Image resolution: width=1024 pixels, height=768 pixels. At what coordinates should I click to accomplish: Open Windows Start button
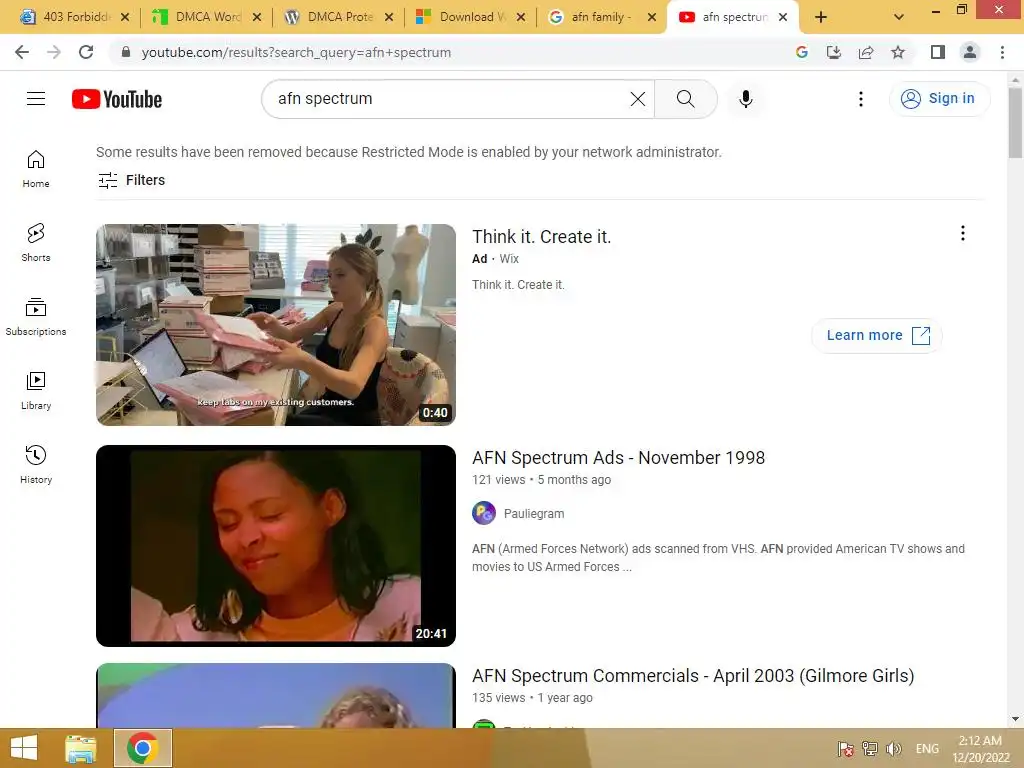24,748
